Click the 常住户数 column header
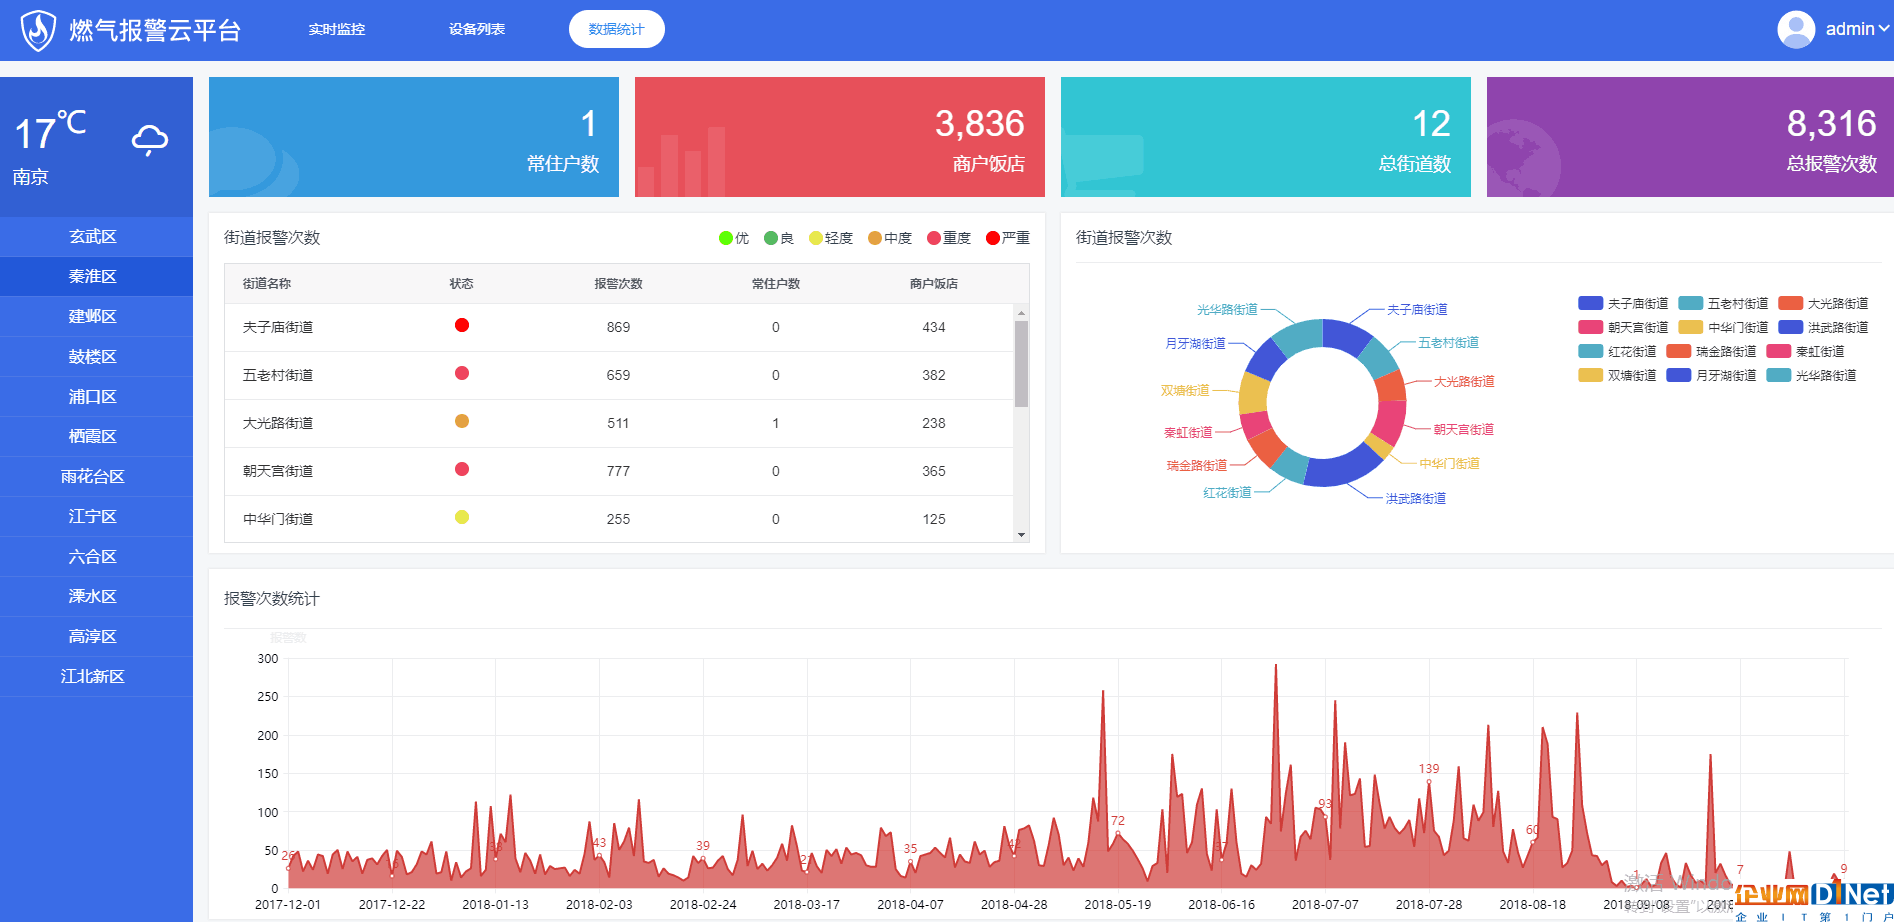 point(776,284)
